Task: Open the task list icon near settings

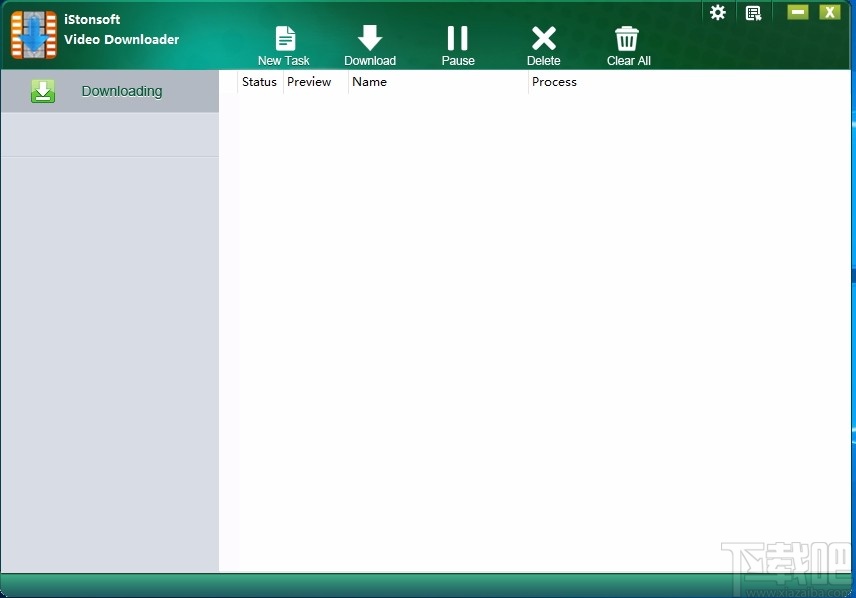Action: pyautogui.click(x=754, y=12)
